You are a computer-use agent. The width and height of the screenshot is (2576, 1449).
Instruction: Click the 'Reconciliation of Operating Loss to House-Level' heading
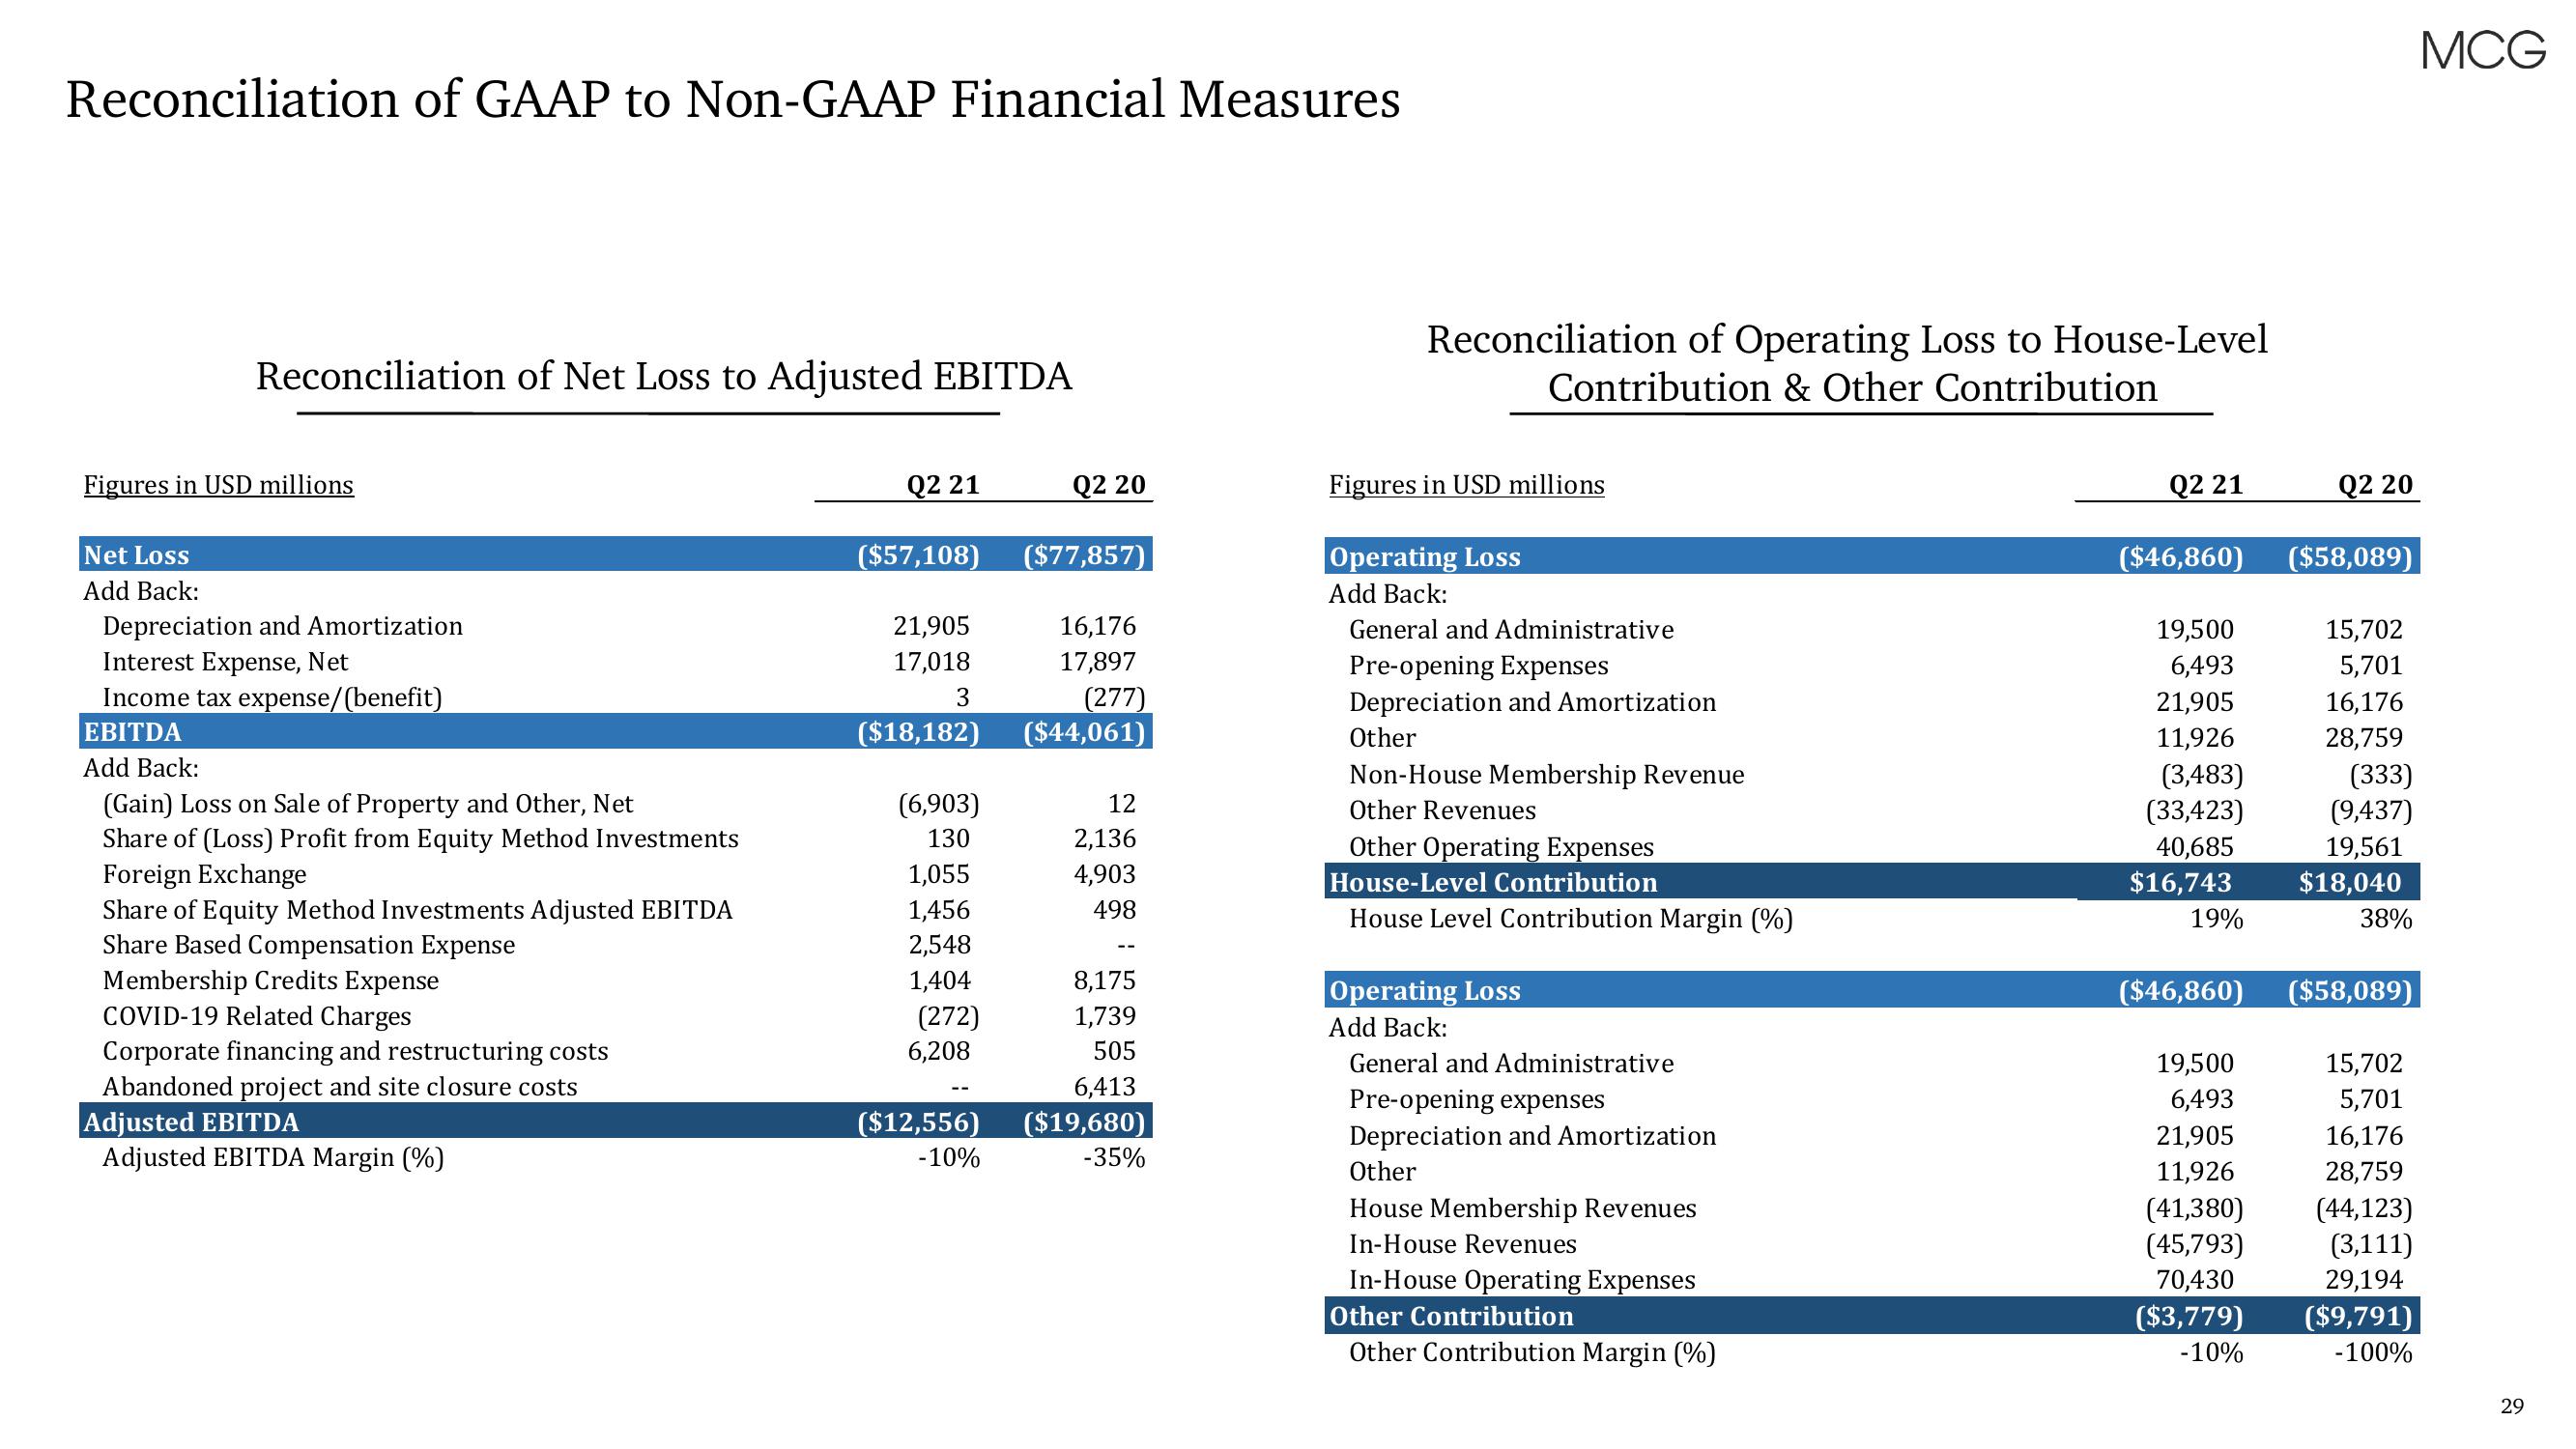coord(1847,340)
